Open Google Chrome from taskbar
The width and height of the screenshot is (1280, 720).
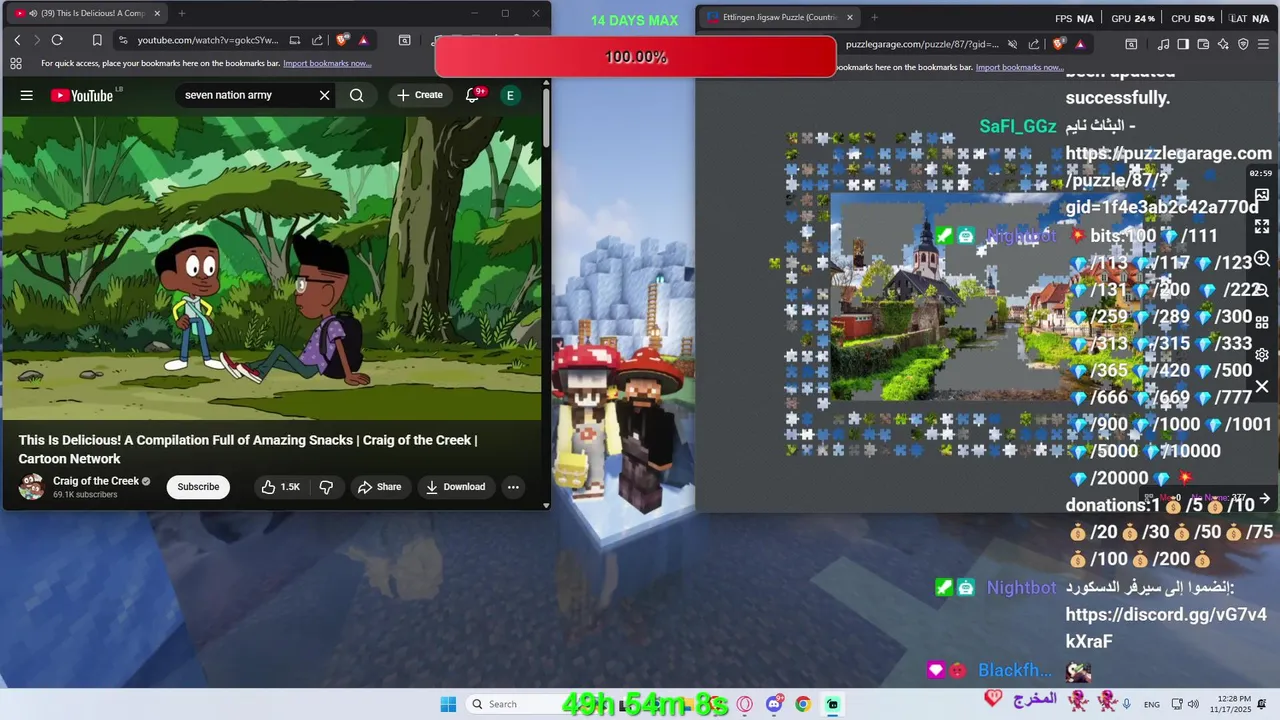point(803,704)
